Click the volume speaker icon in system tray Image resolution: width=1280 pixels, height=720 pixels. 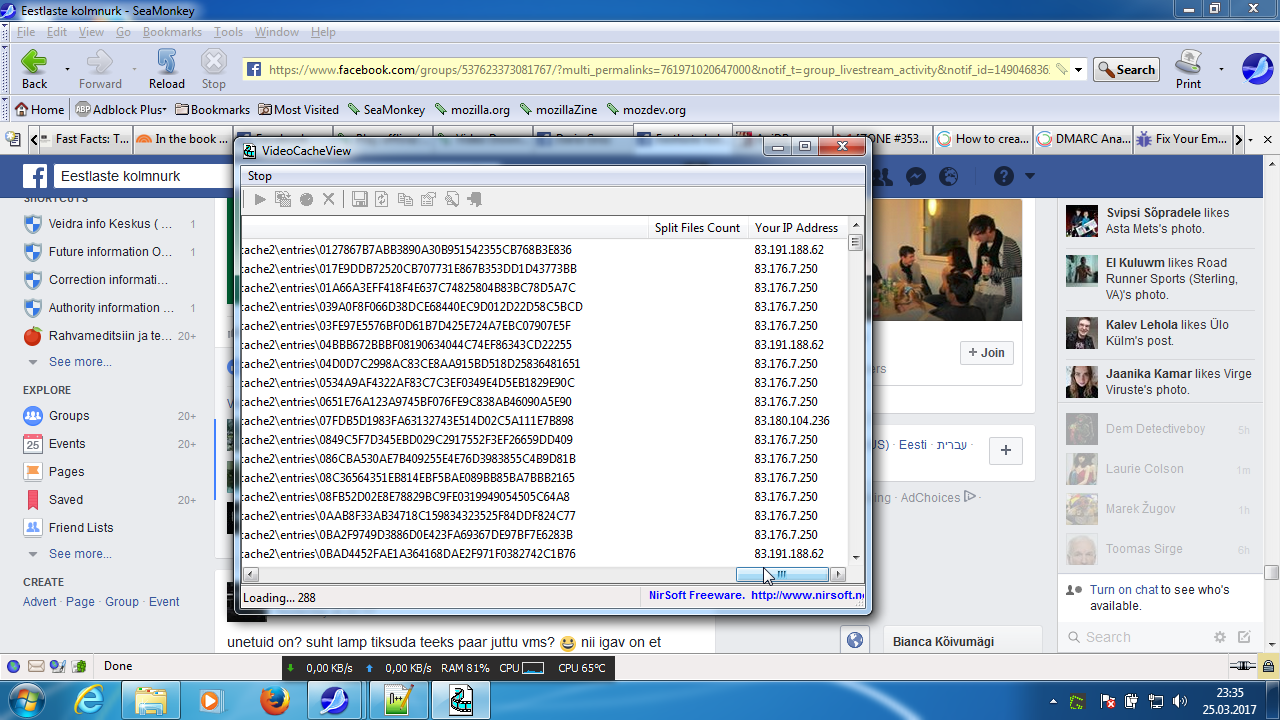(x=1180, y=701)
